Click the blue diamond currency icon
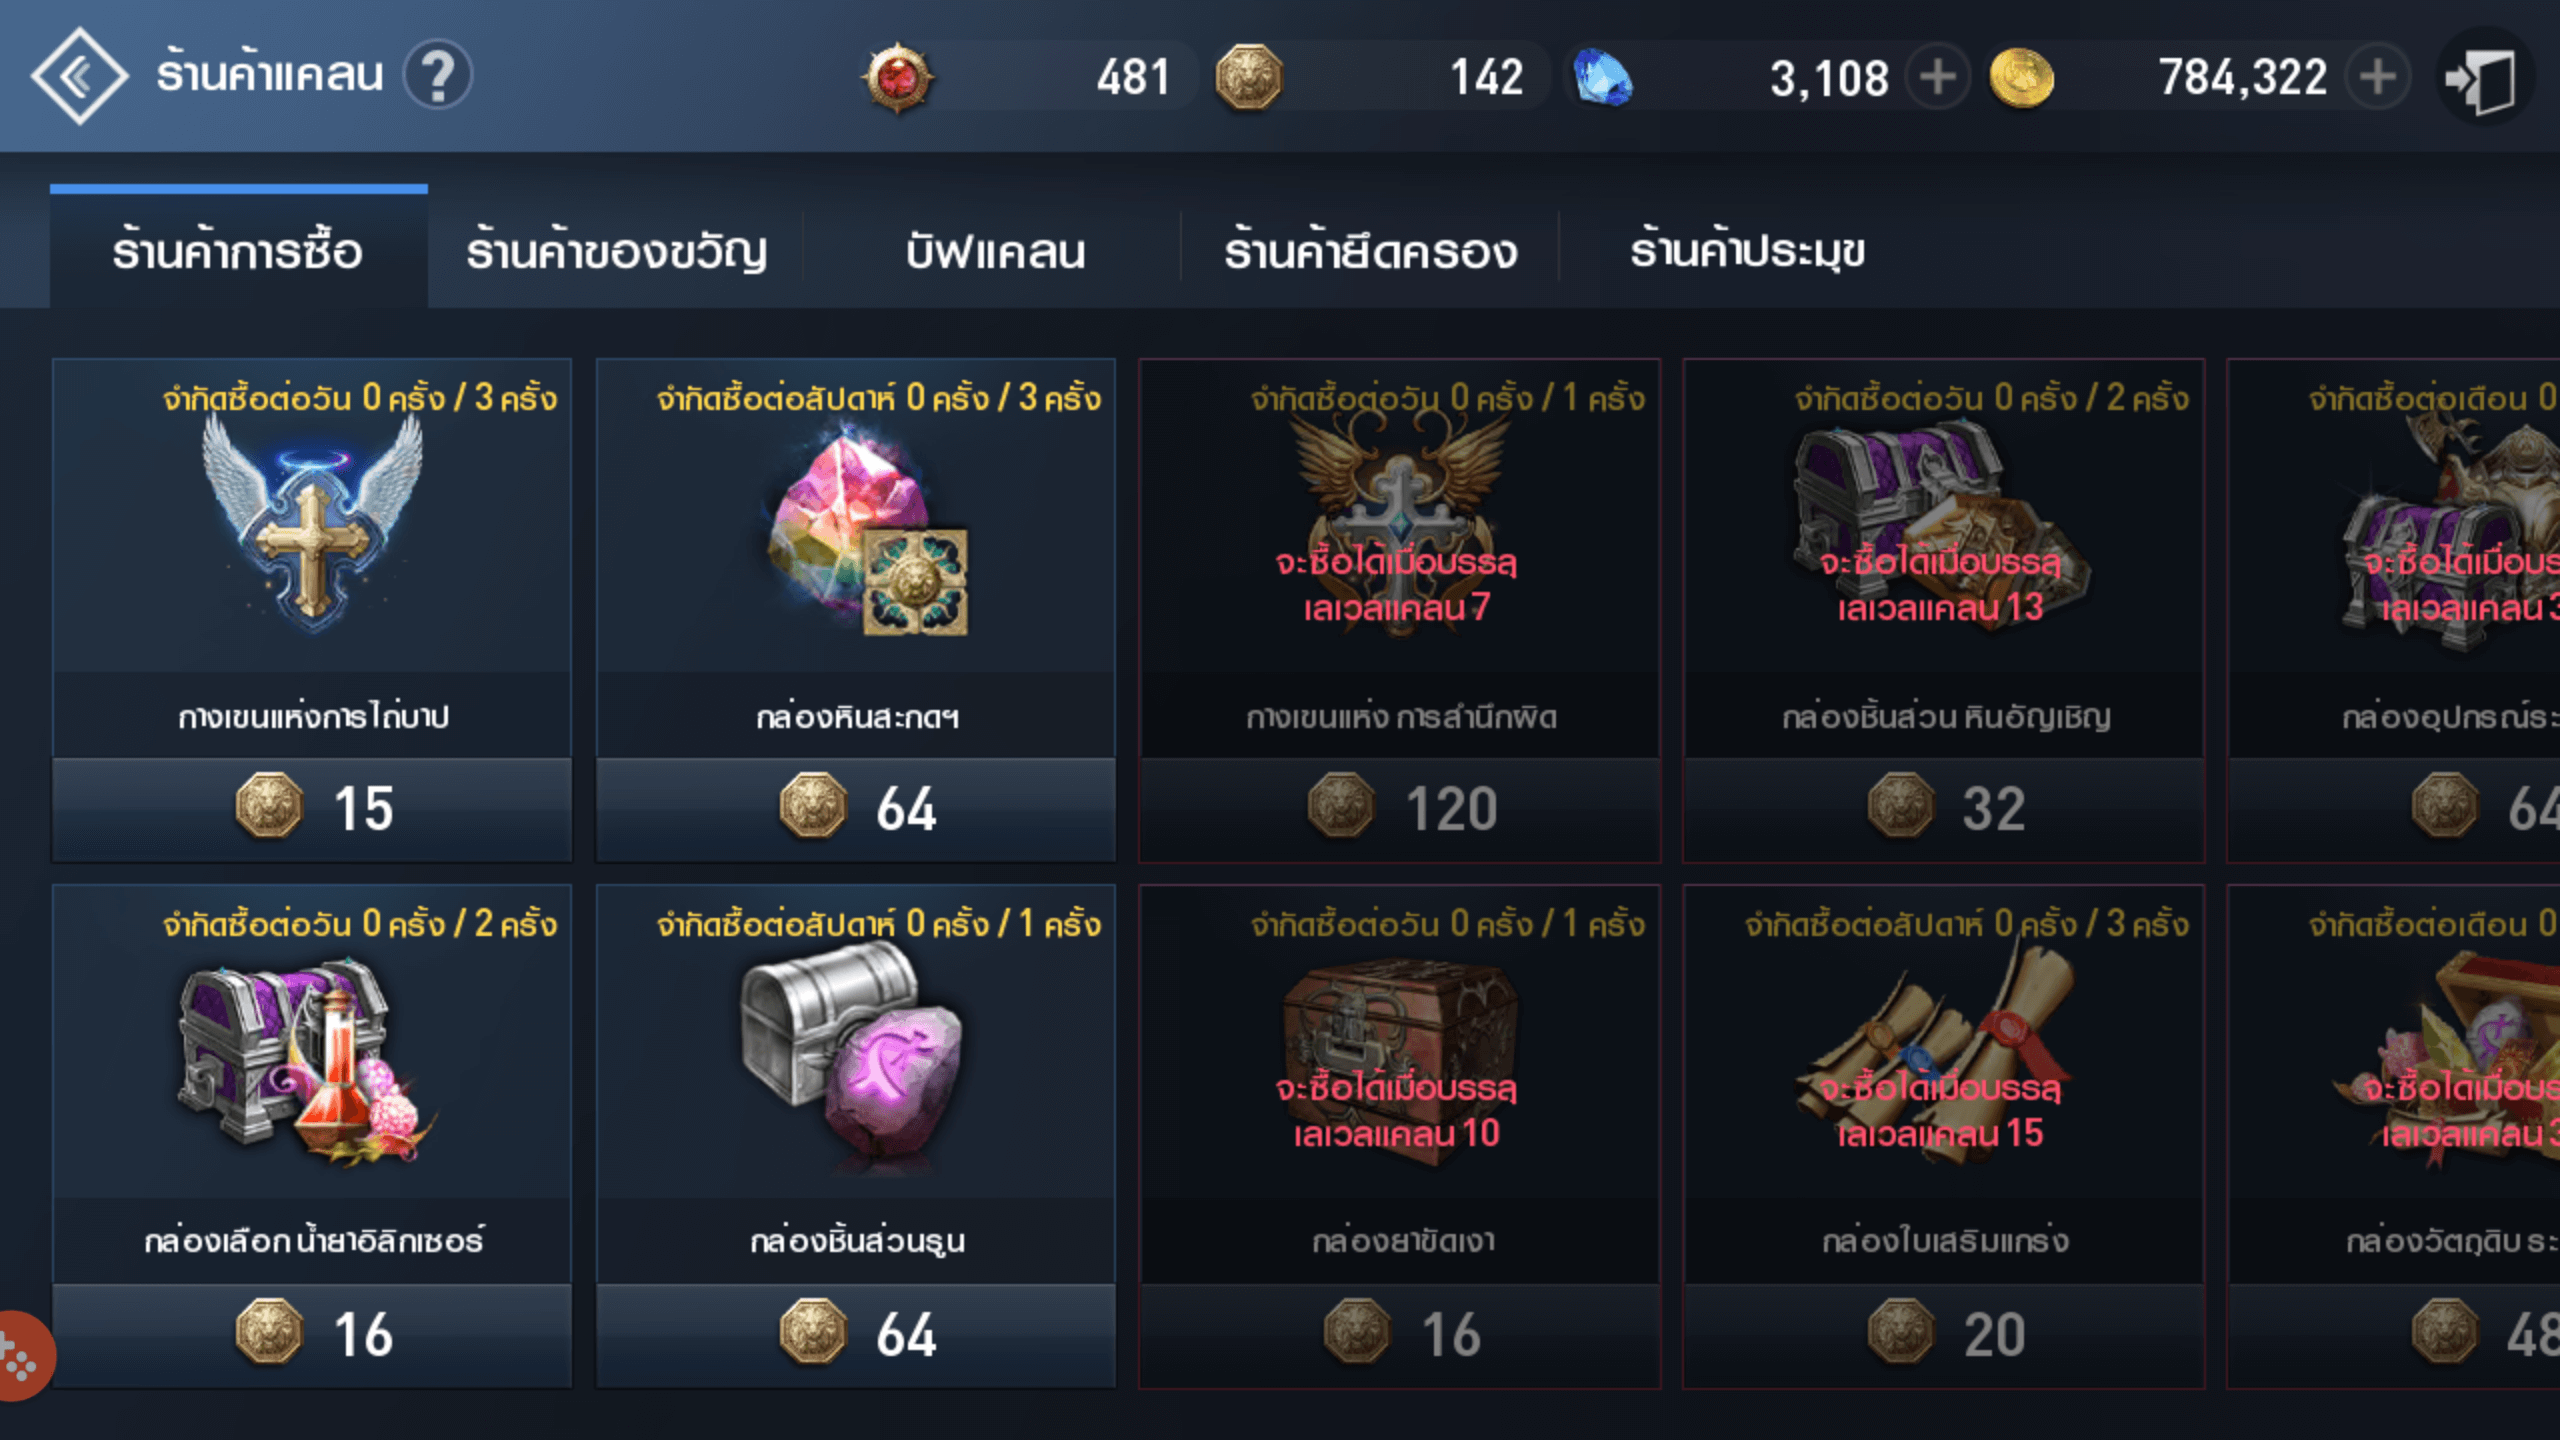 (1602, 78)
